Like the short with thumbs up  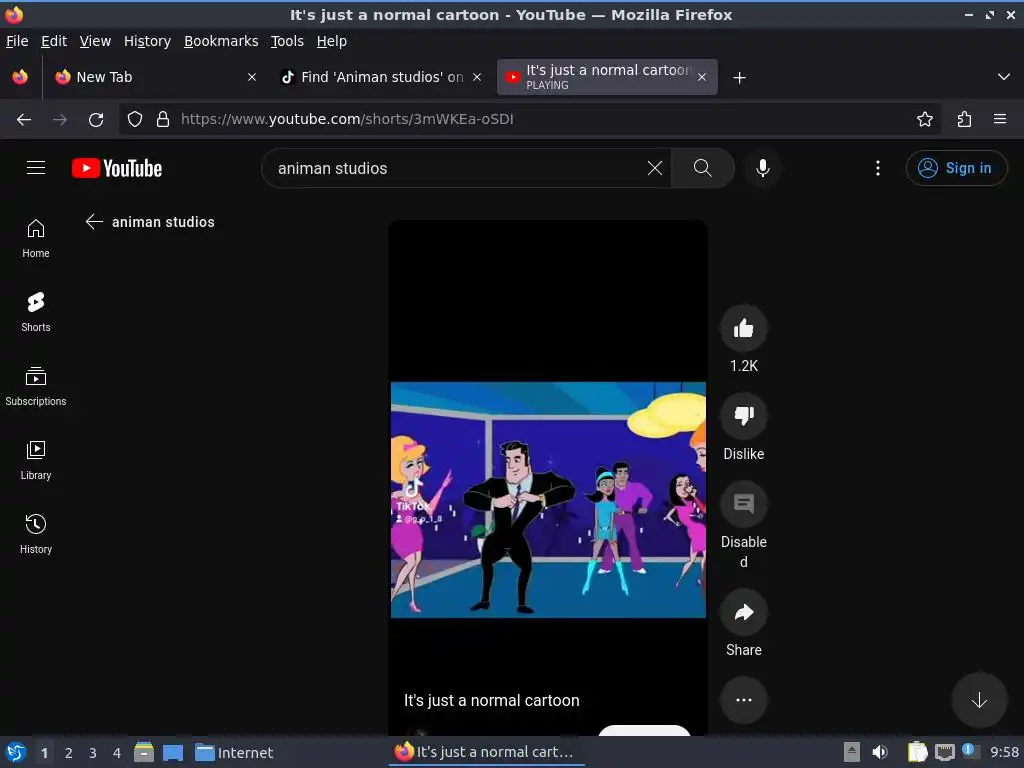tap(744, 328)
